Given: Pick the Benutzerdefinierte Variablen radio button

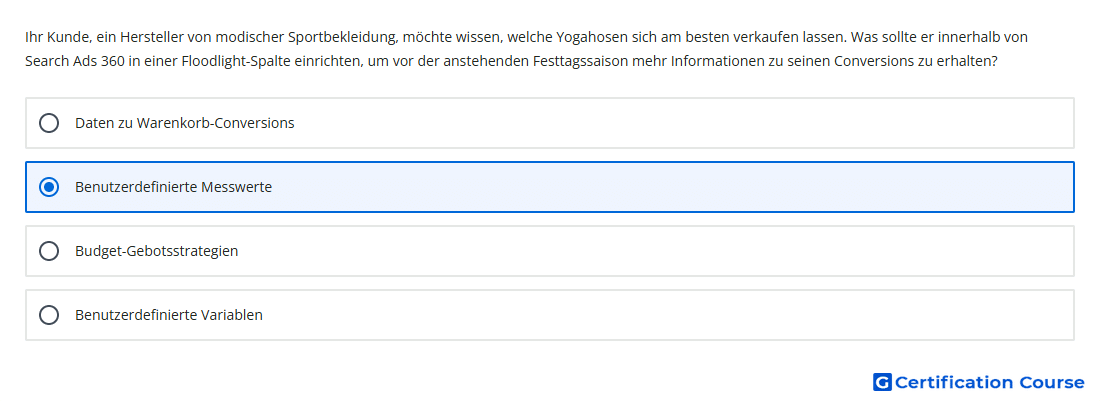Looking at the screenshot, I should (x=49, y=315).
